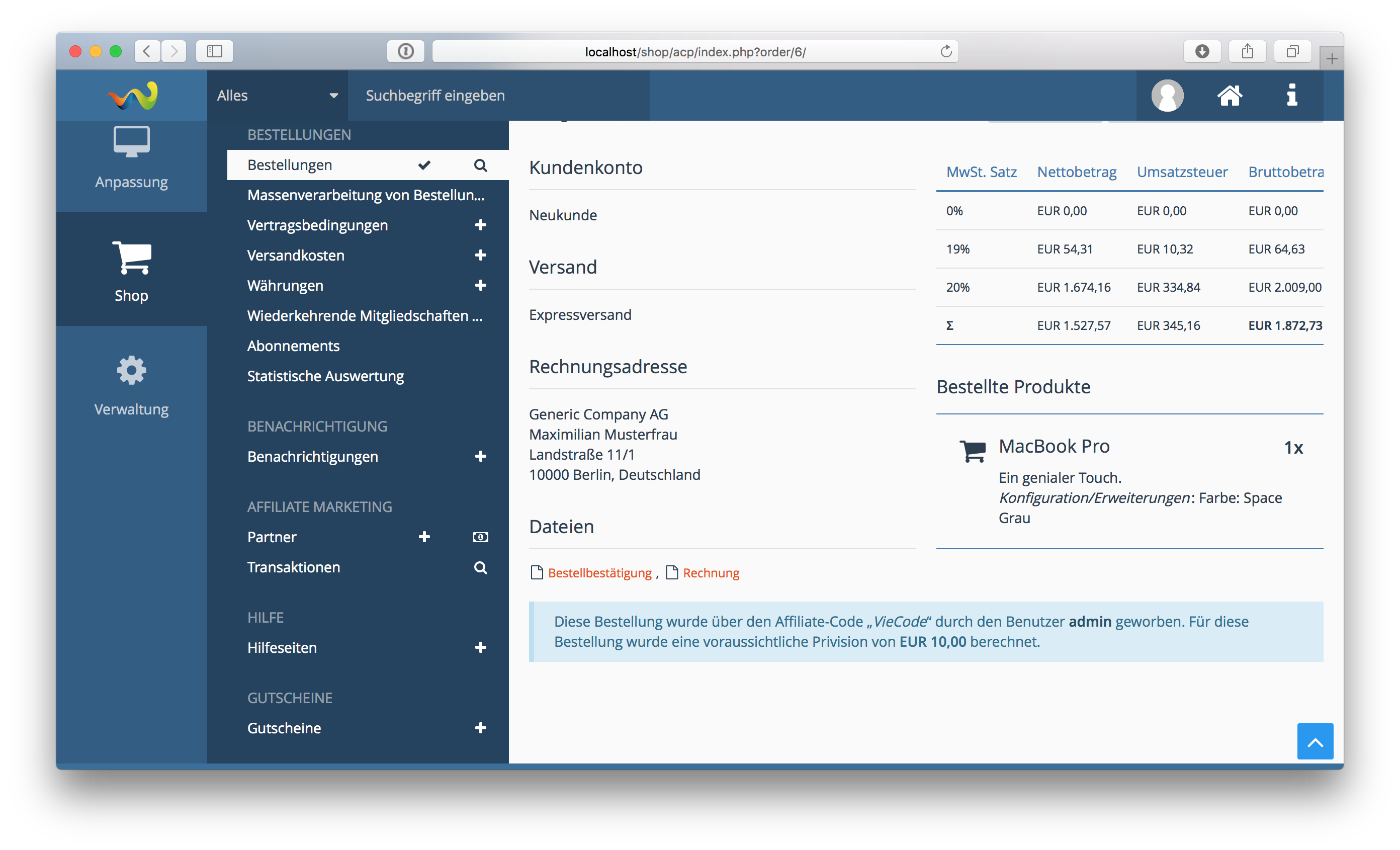Click the plus icon next to Gutscheine
1400x850 pixels.
click(x=480, y=729)
